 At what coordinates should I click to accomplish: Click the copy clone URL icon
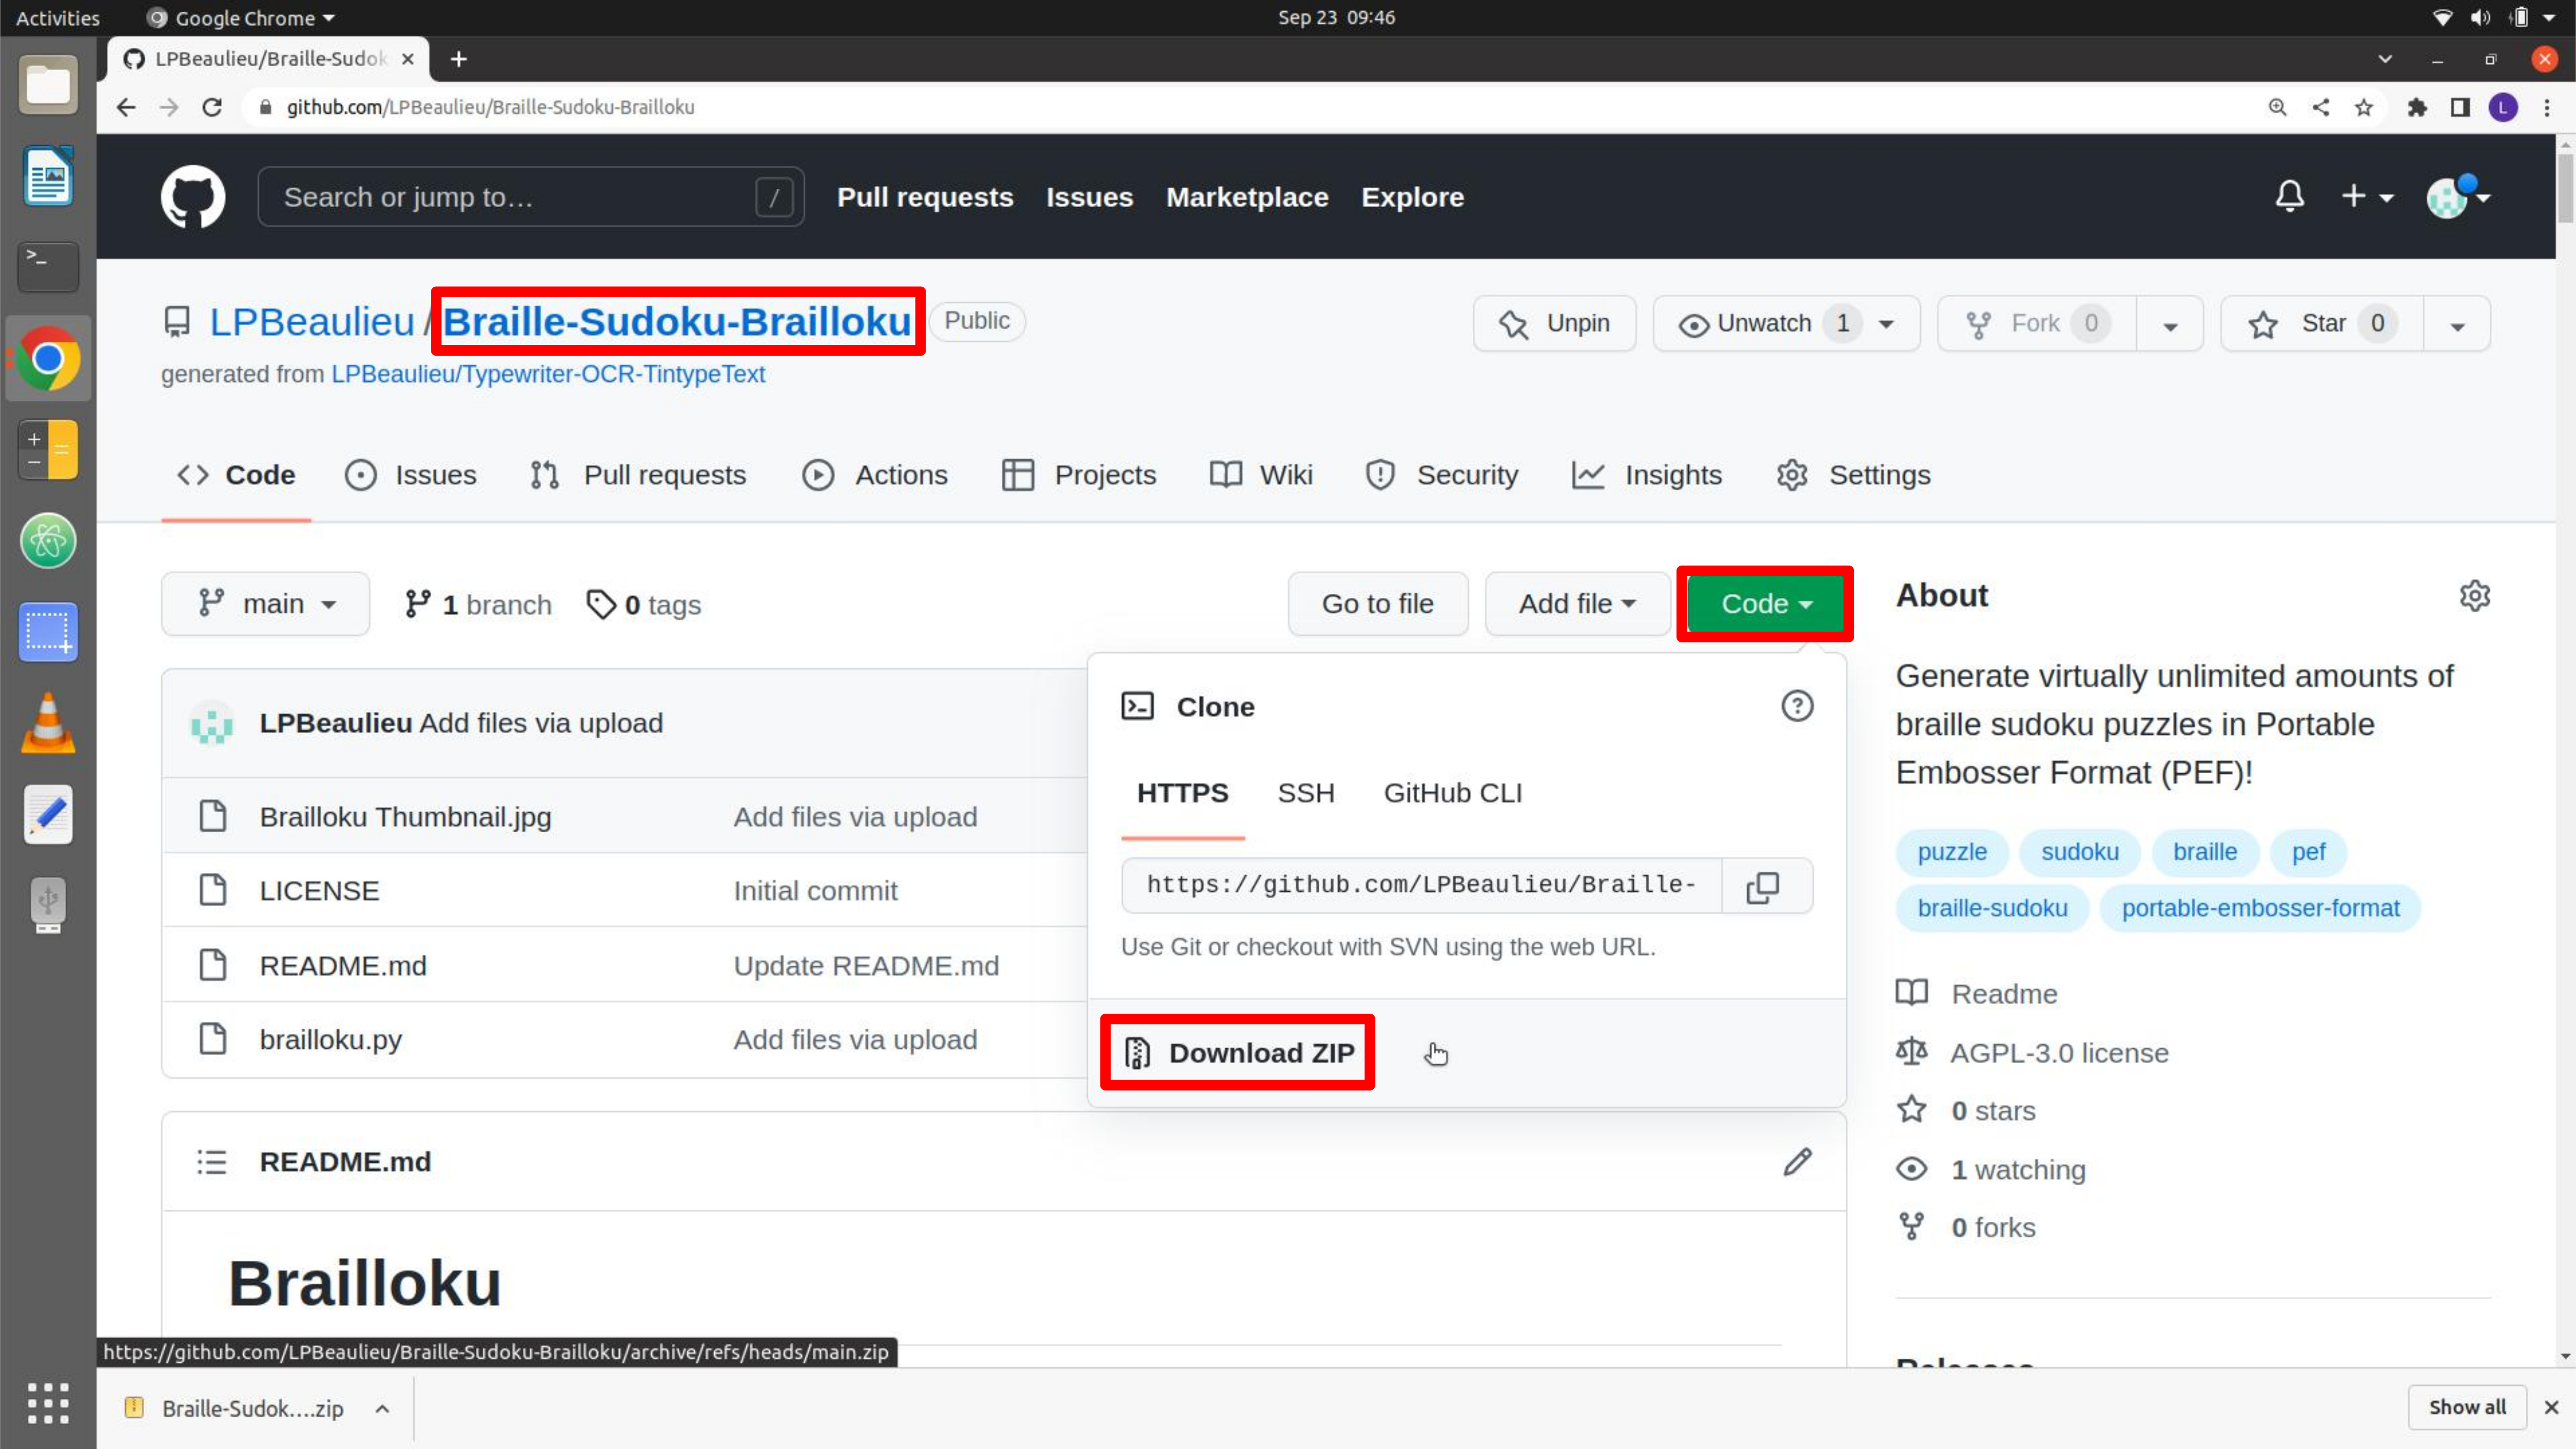tap(1762, 886)
